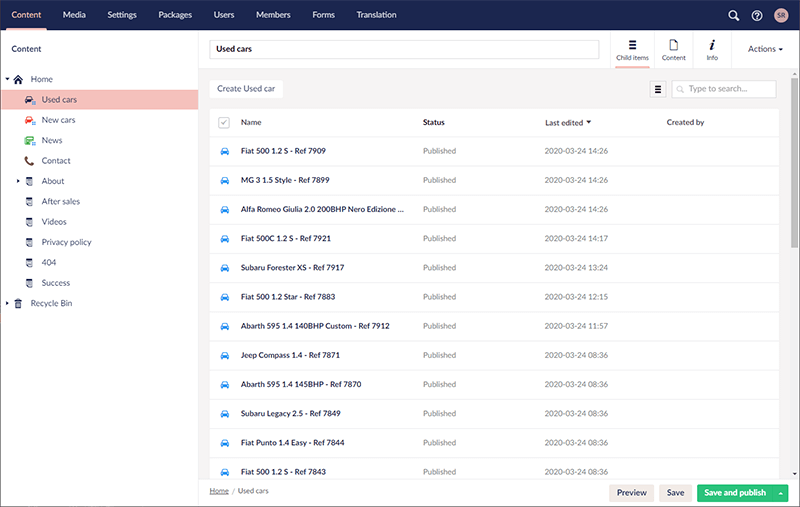Image resolution: width=800 pixels, height=507 pixels.
Task: Sort by the Name column header
Action: pyautogui.click(x=251, y=122)
